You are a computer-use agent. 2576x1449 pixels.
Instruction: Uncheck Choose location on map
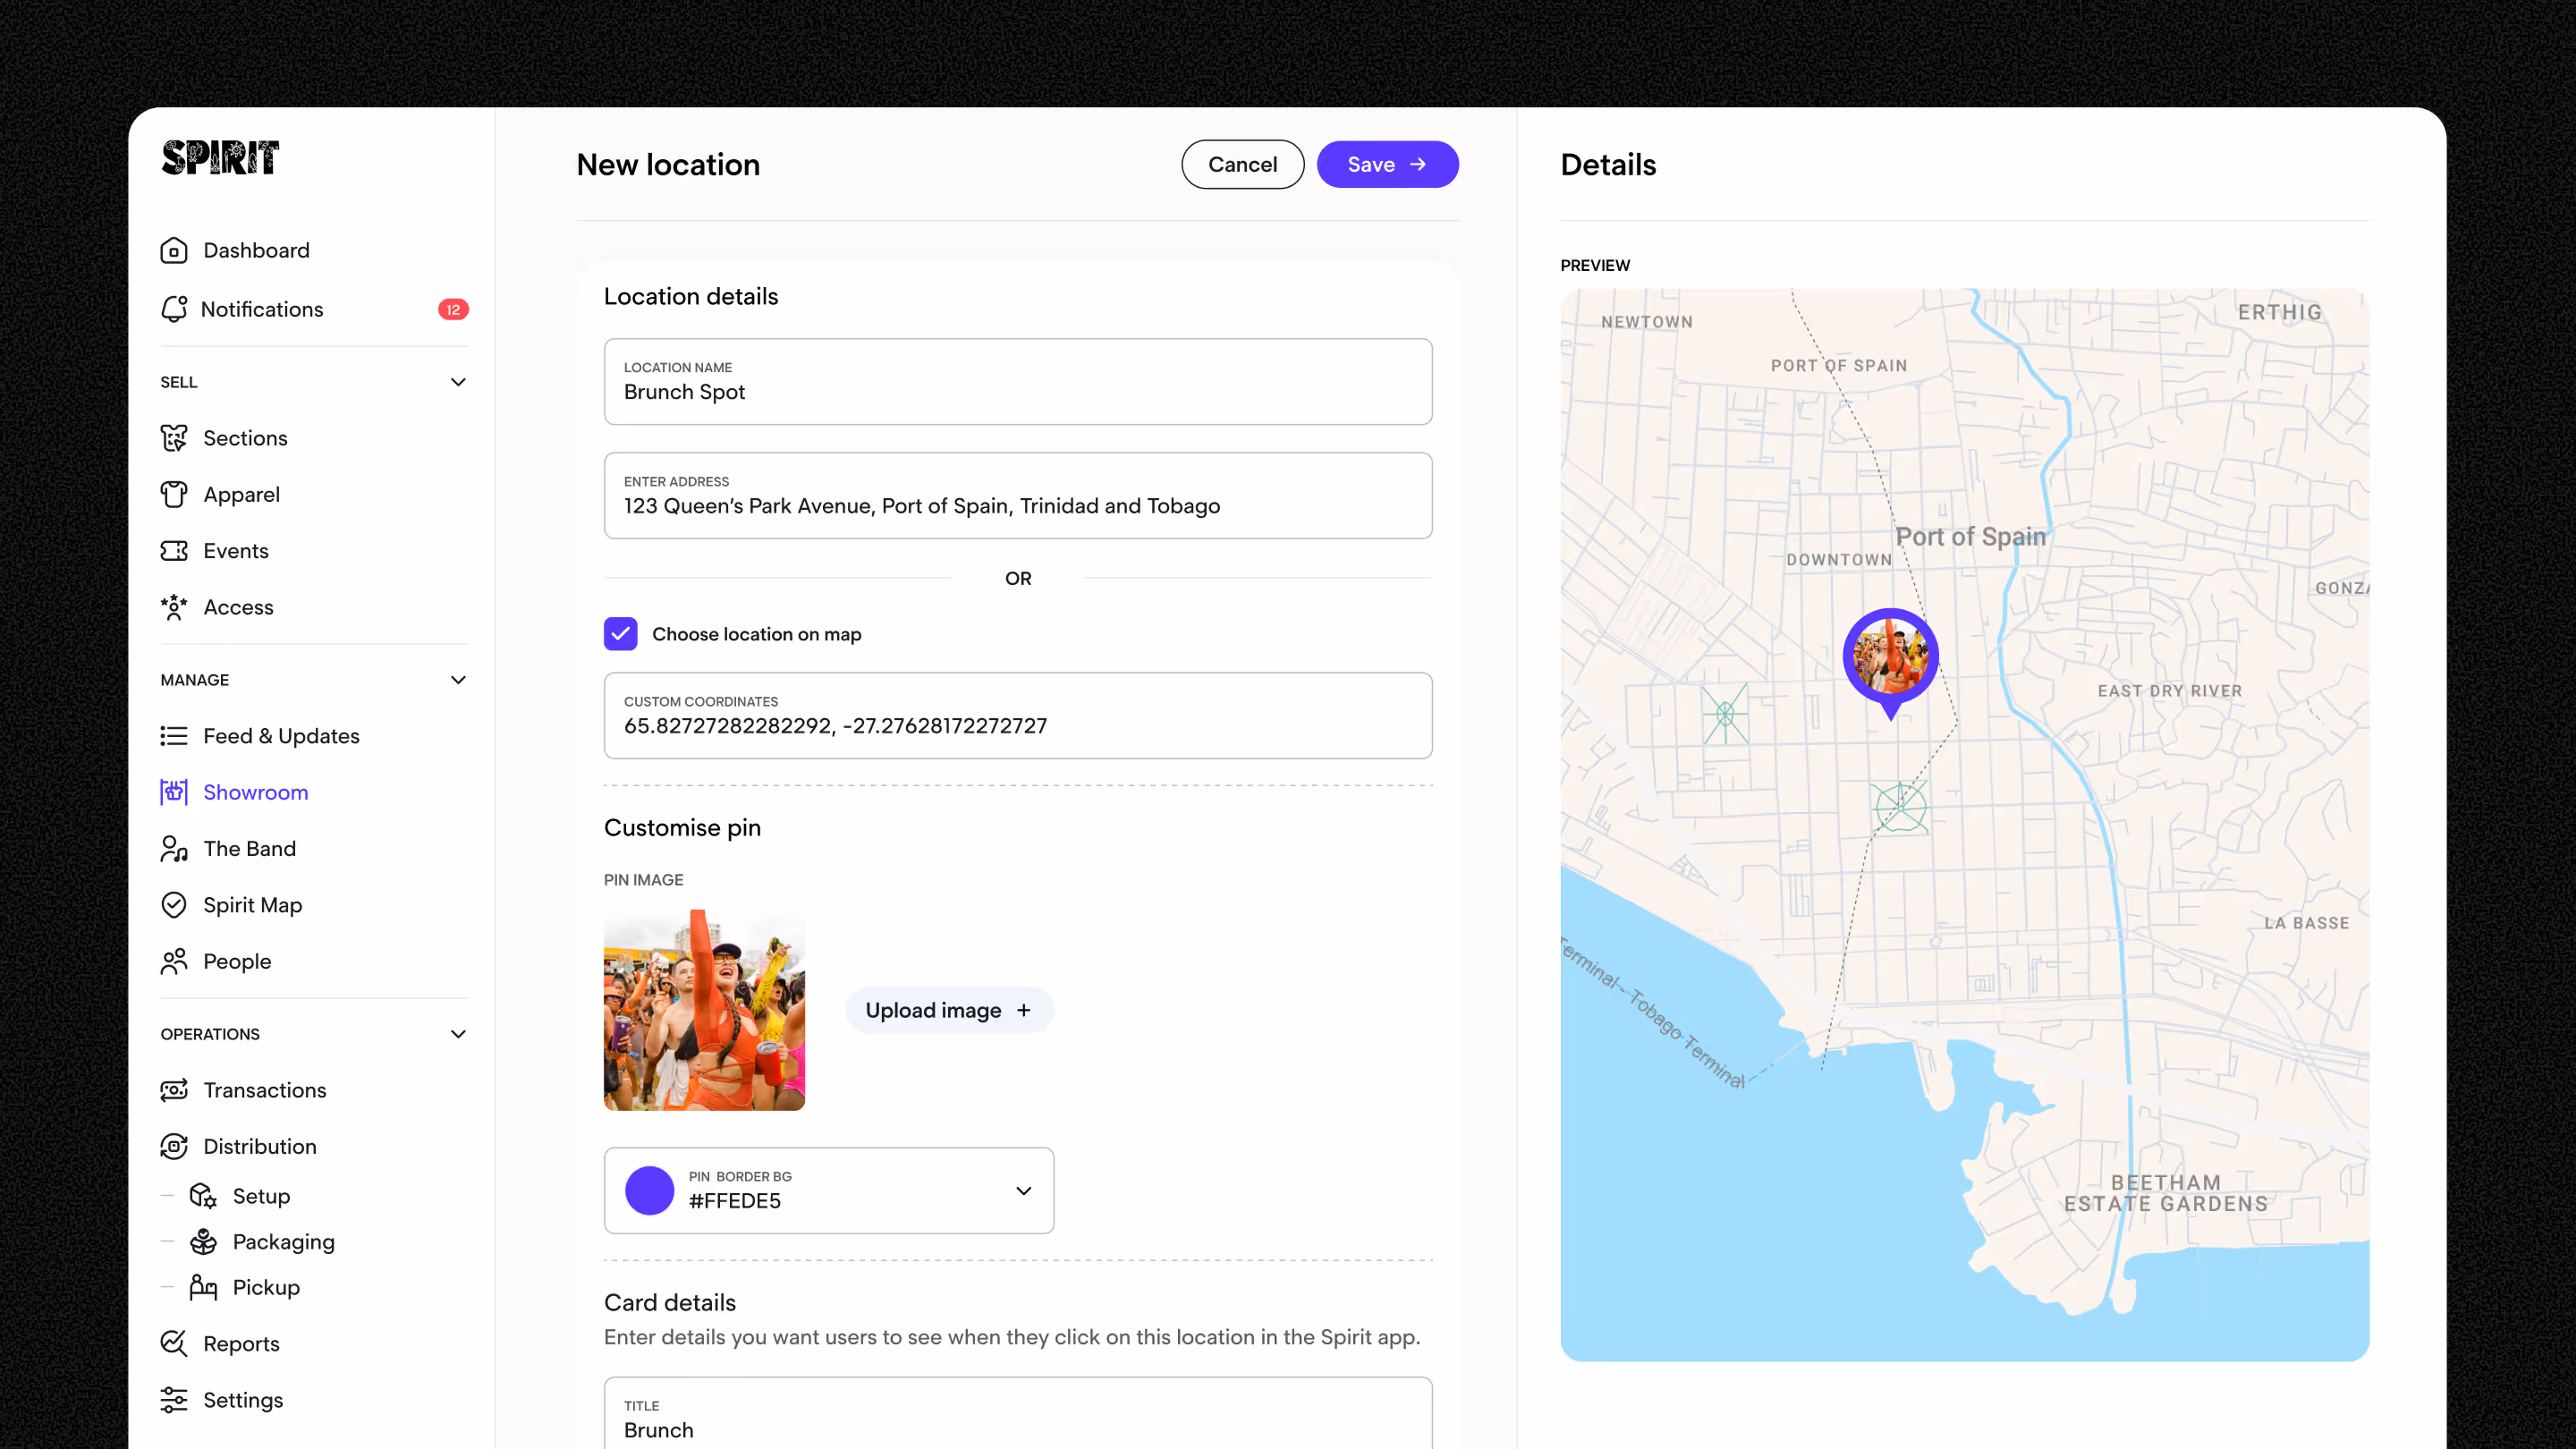620,634
